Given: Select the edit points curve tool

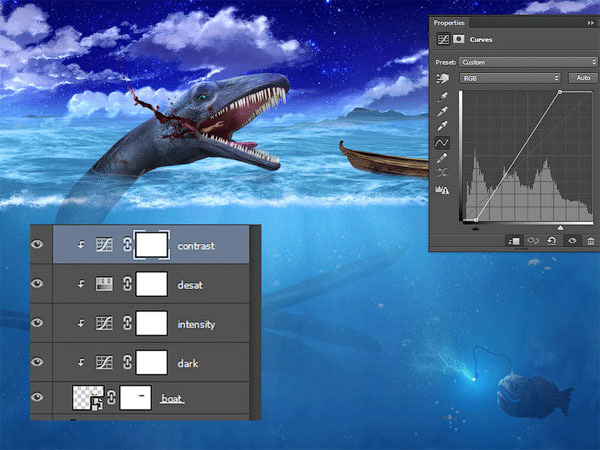Looking at the screenshot, I should pyautogui.click(x=442, y=143).
